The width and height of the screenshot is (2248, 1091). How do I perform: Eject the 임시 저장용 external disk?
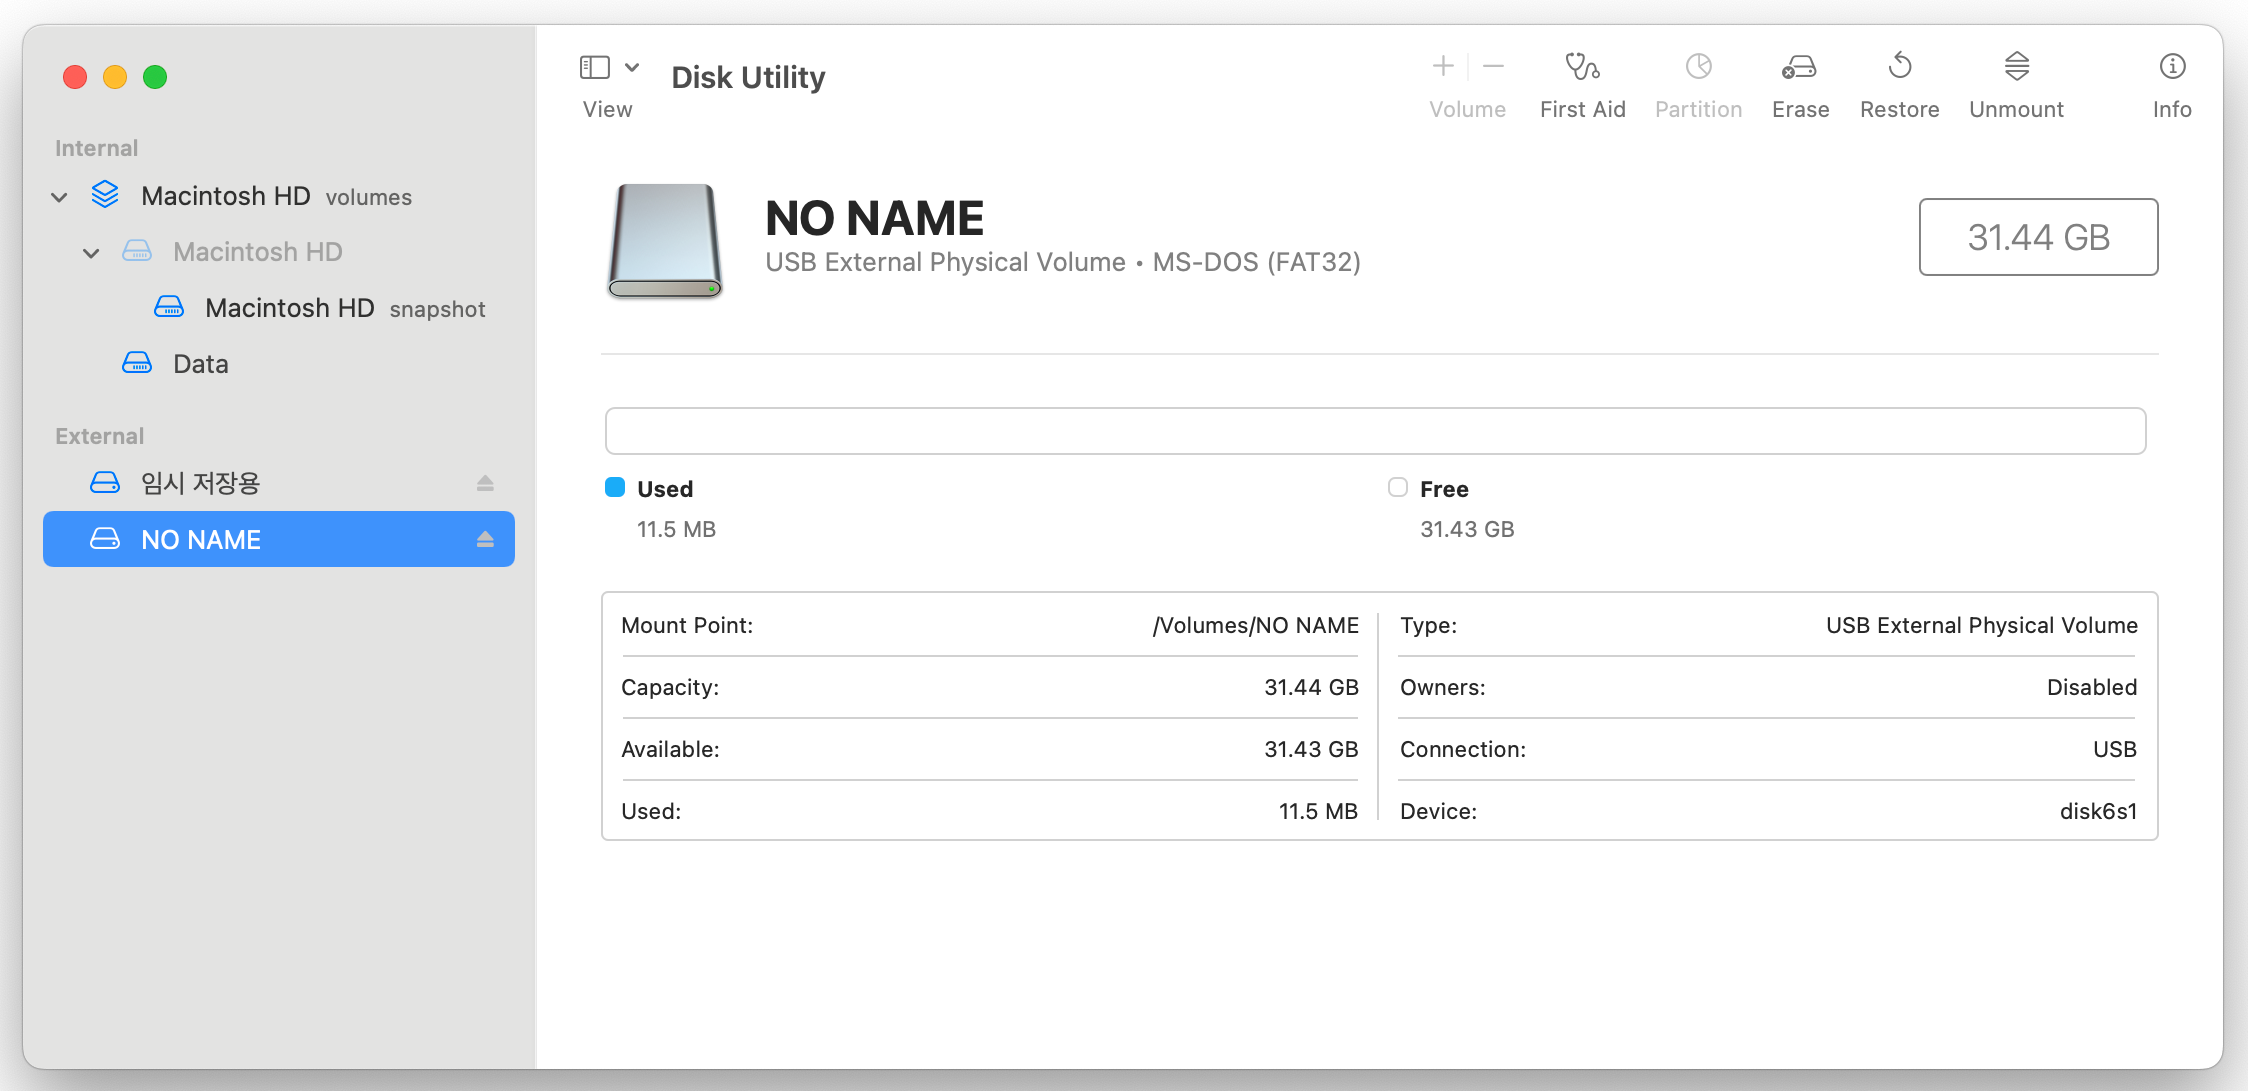pyautogui.click(x=485, y=484)
